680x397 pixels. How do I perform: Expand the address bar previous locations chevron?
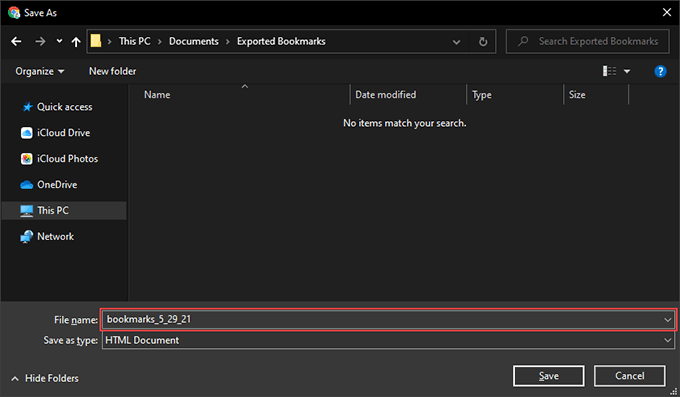(x=456, y=42)
